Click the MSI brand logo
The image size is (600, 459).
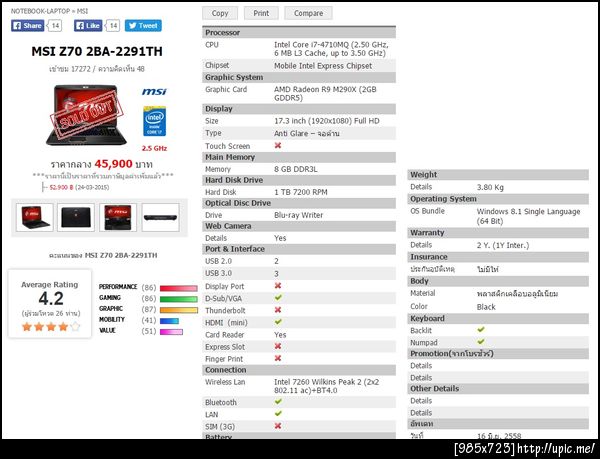point(154,91)
